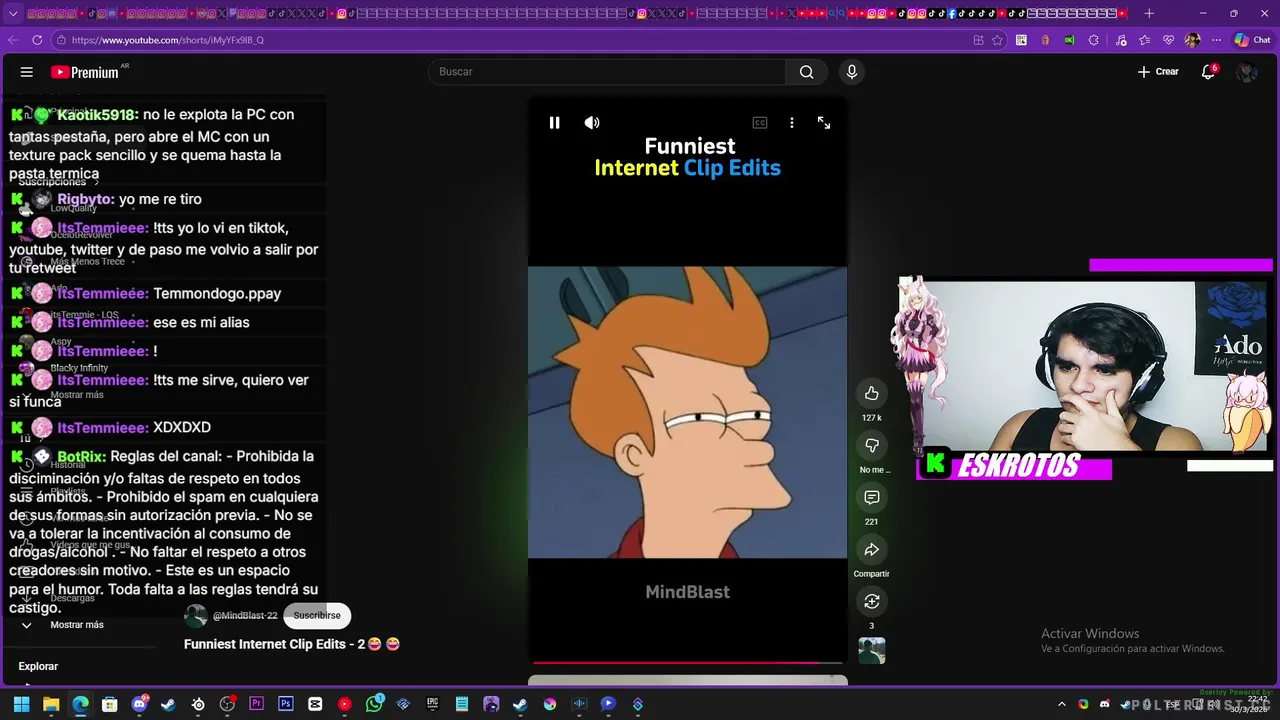The height and width of the screenshot is (720, 1280).
Task: Open the Edge profile picture
Action: click(1192, 40)
